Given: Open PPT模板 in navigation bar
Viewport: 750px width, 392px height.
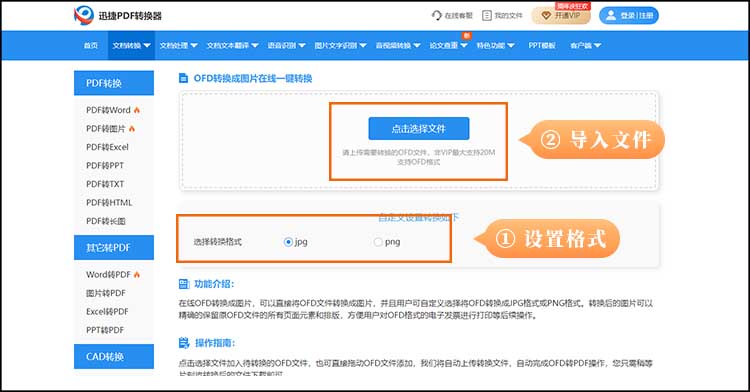Looking at the screenshot, I should coord(542,45).
